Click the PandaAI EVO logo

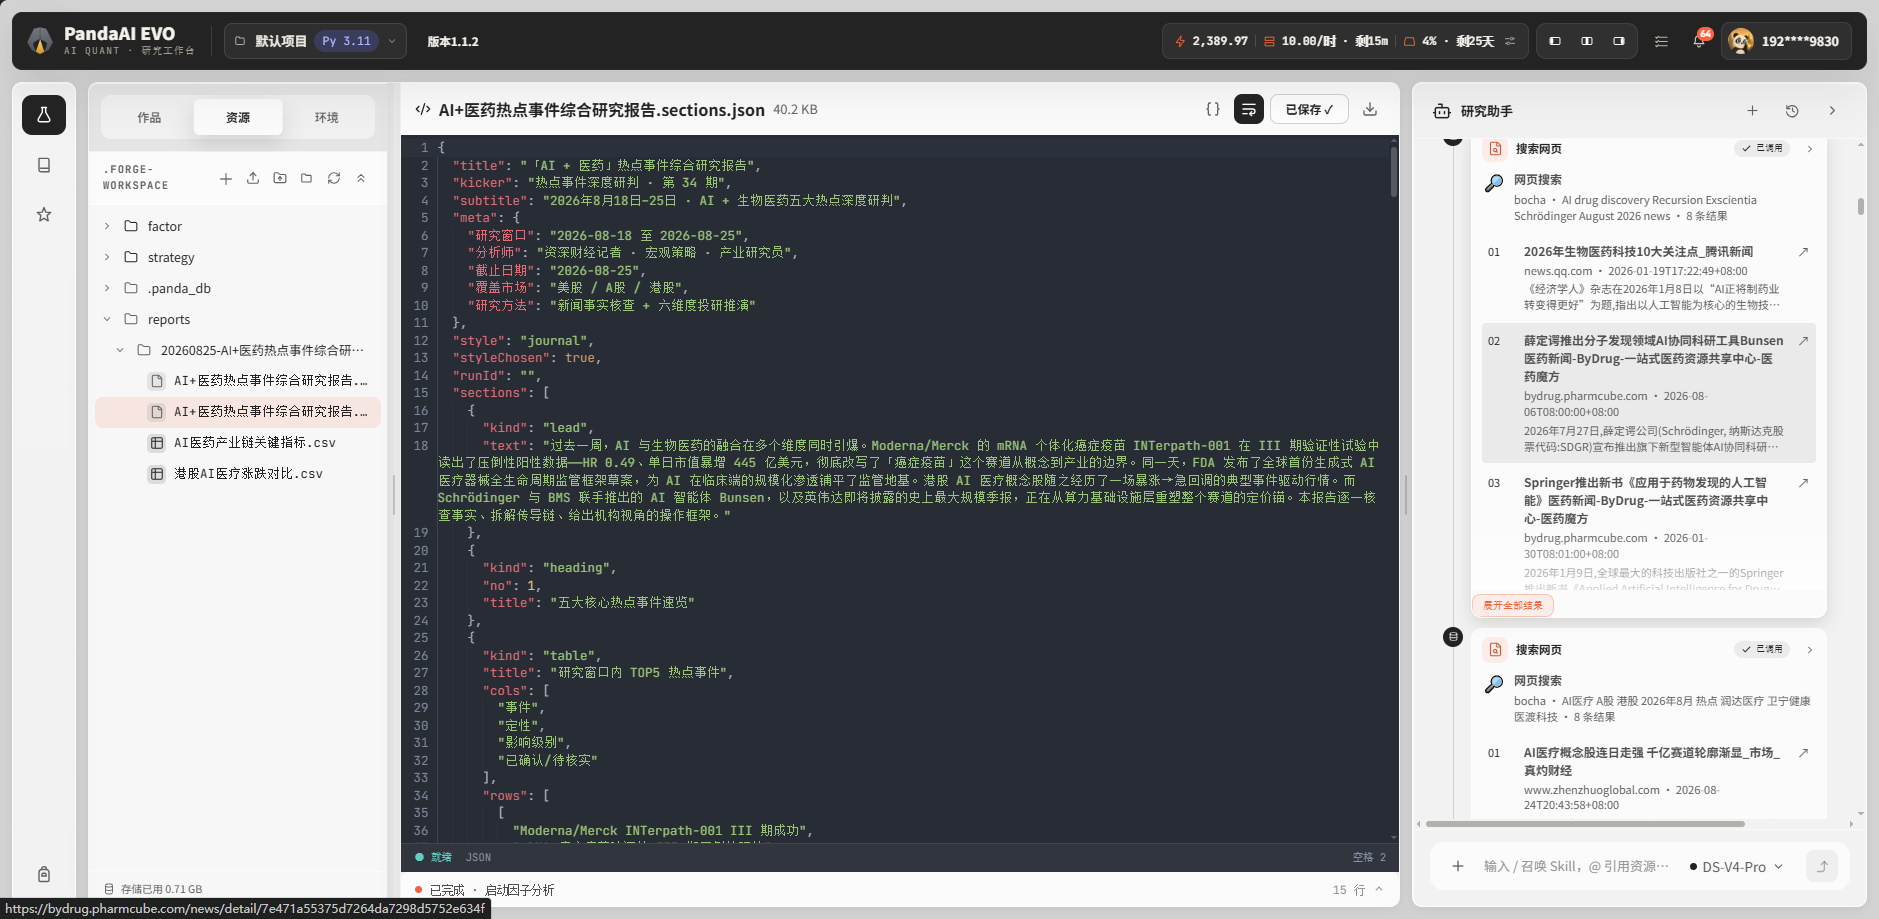tap(40, 41)
